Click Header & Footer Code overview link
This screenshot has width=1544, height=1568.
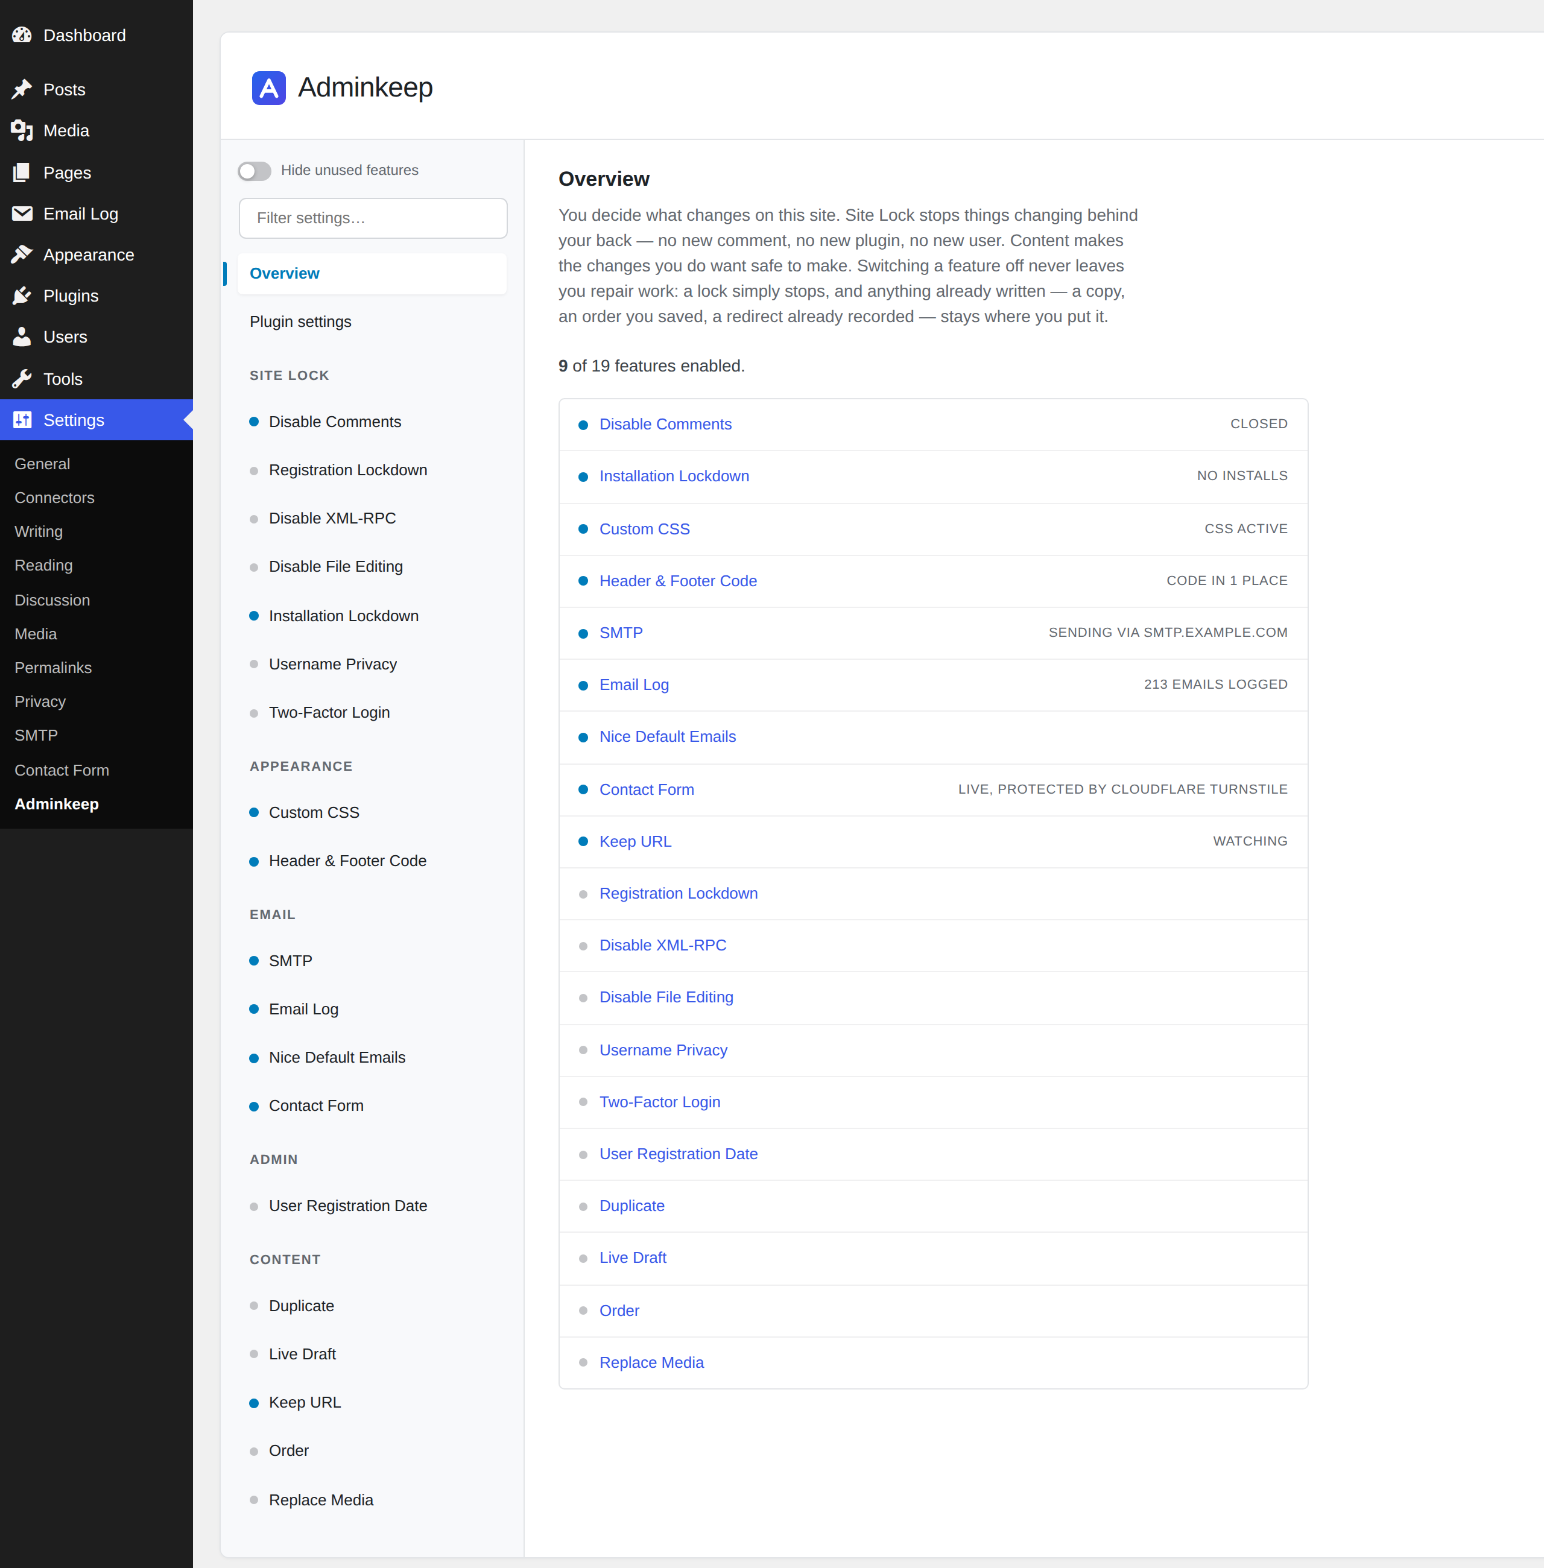click(x=678, y=581)
